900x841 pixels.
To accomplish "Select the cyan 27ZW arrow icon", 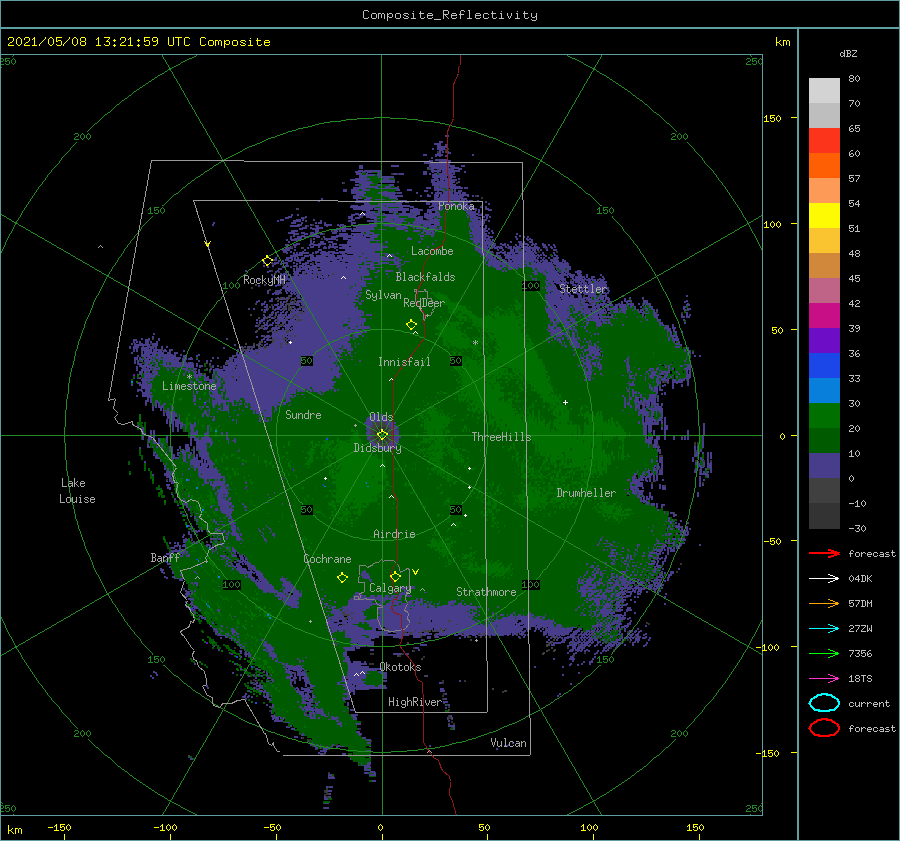I will click(824, 629).
